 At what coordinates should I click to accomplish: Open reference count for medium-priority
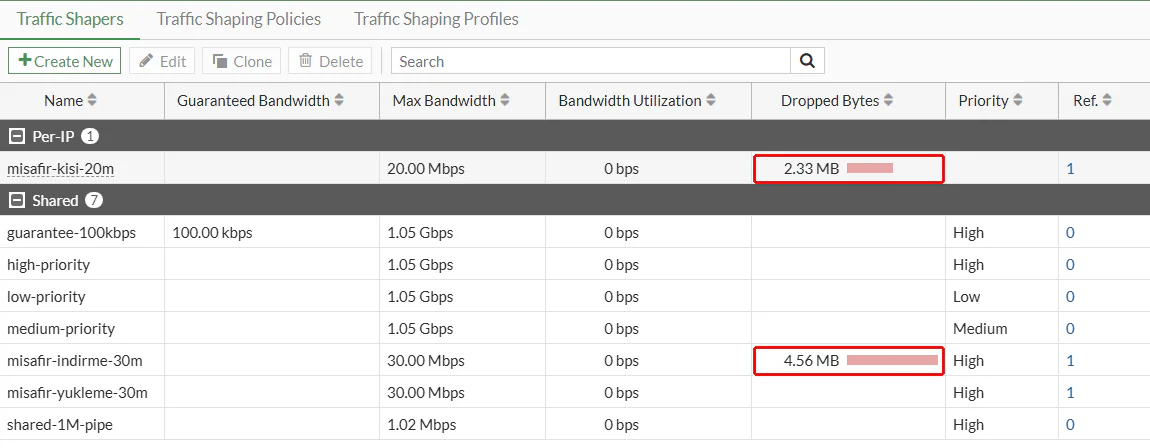1070,328
